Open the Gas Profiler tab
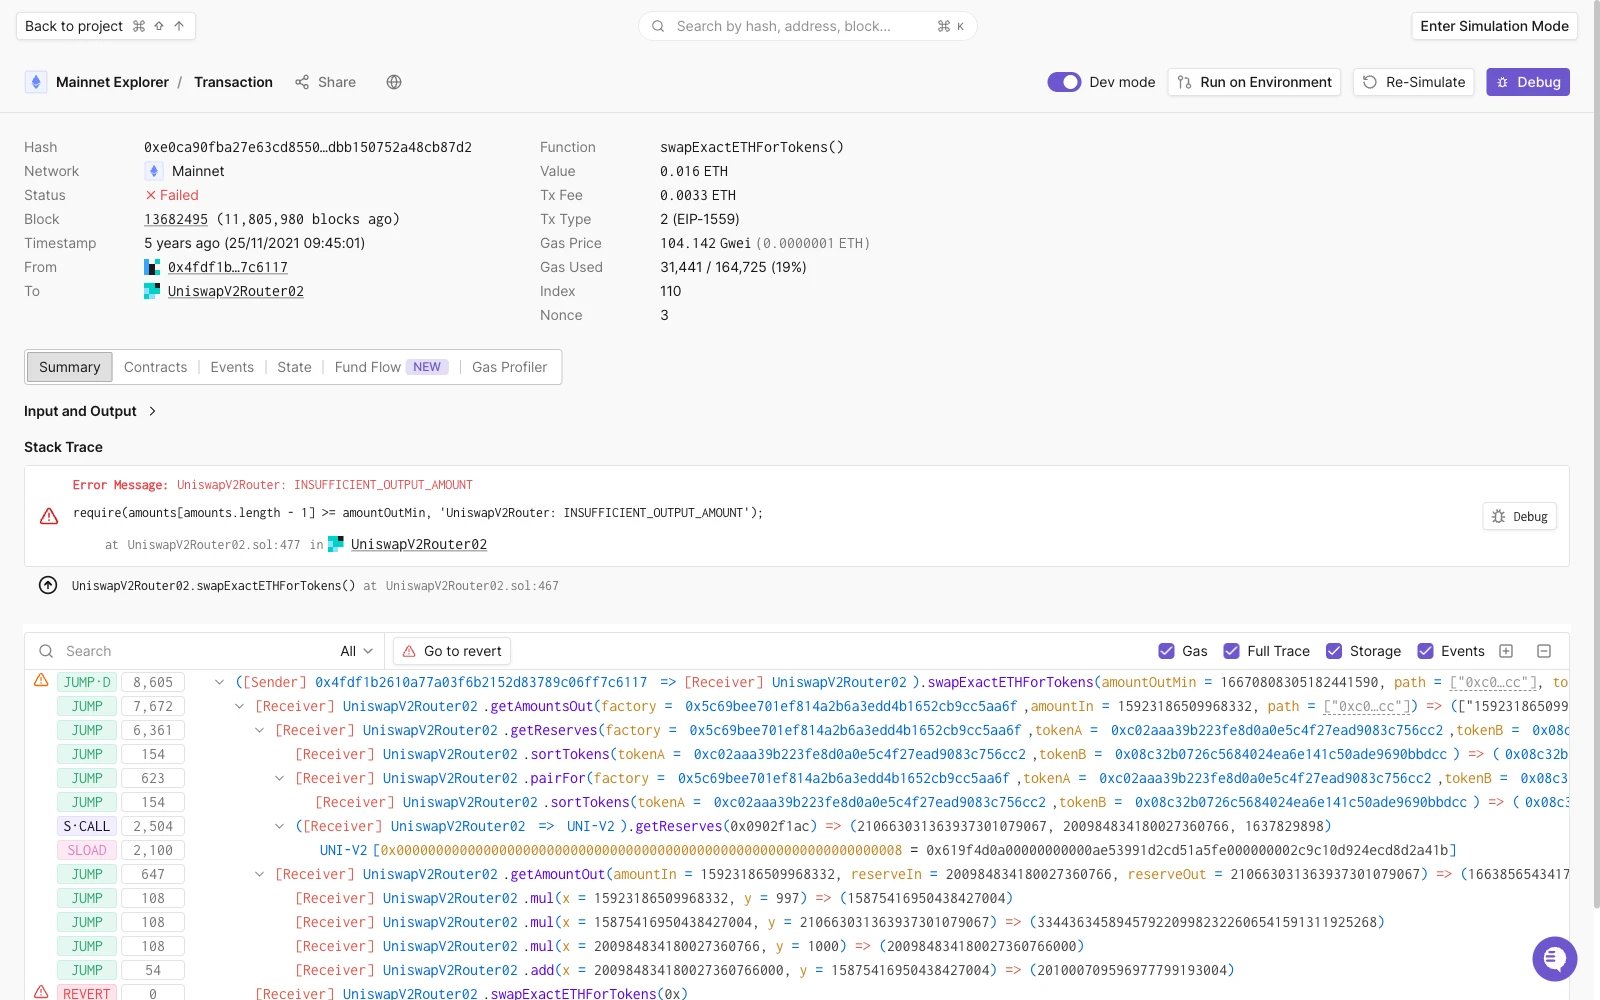 pyautogui.click(x=509, y=367)
